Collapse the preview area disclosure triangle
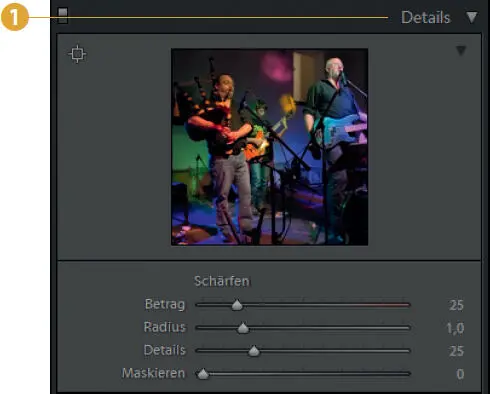The width and height of the screenshot is (490, 394). 461,51
